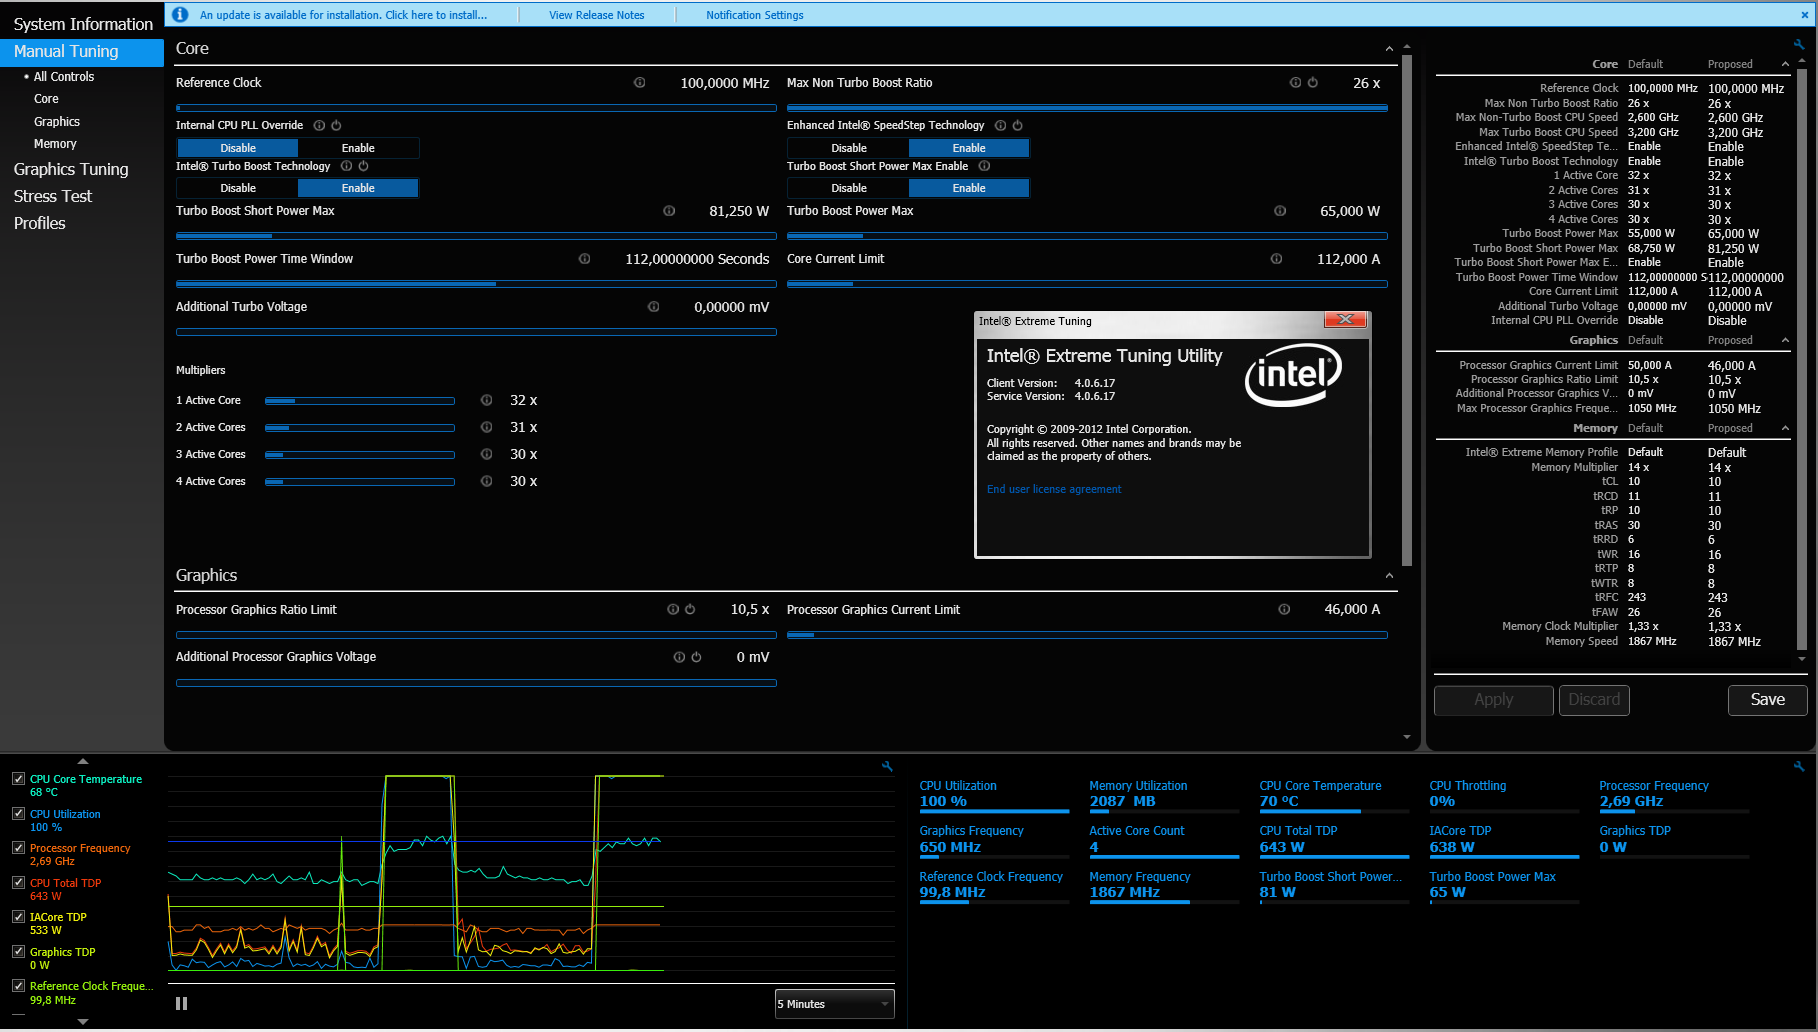Click the Save button
The height and width of the screenshot is (1032, 1818).
click(x=1767, y=700)
